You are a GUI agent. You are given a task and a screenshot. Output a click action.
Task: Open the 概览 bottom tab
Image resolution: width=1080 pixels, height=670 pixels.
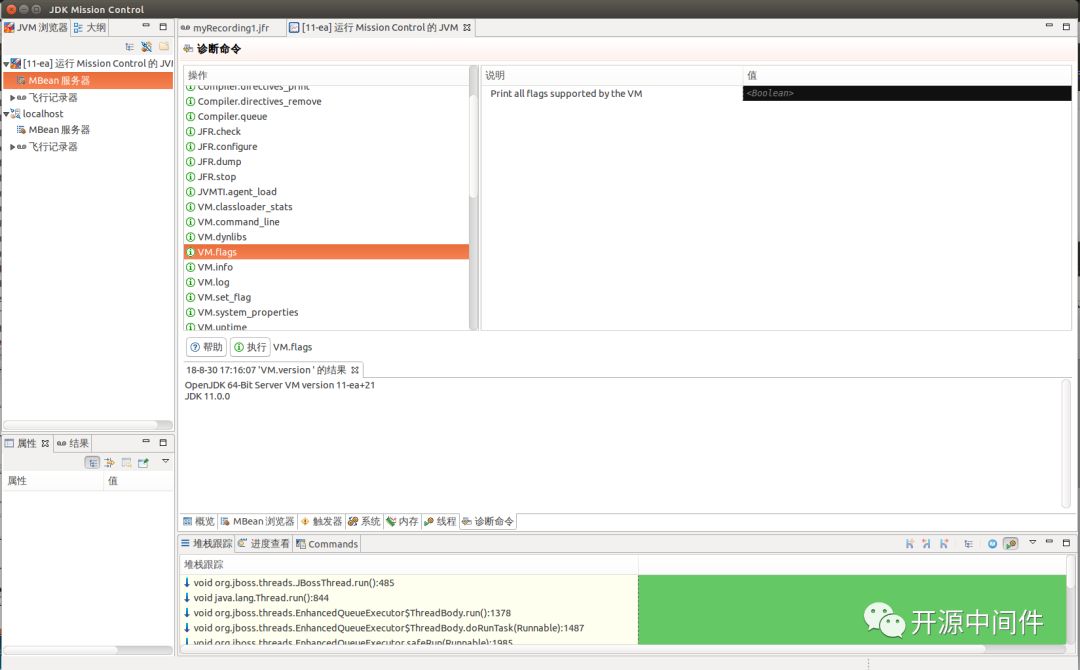point(198,521)
